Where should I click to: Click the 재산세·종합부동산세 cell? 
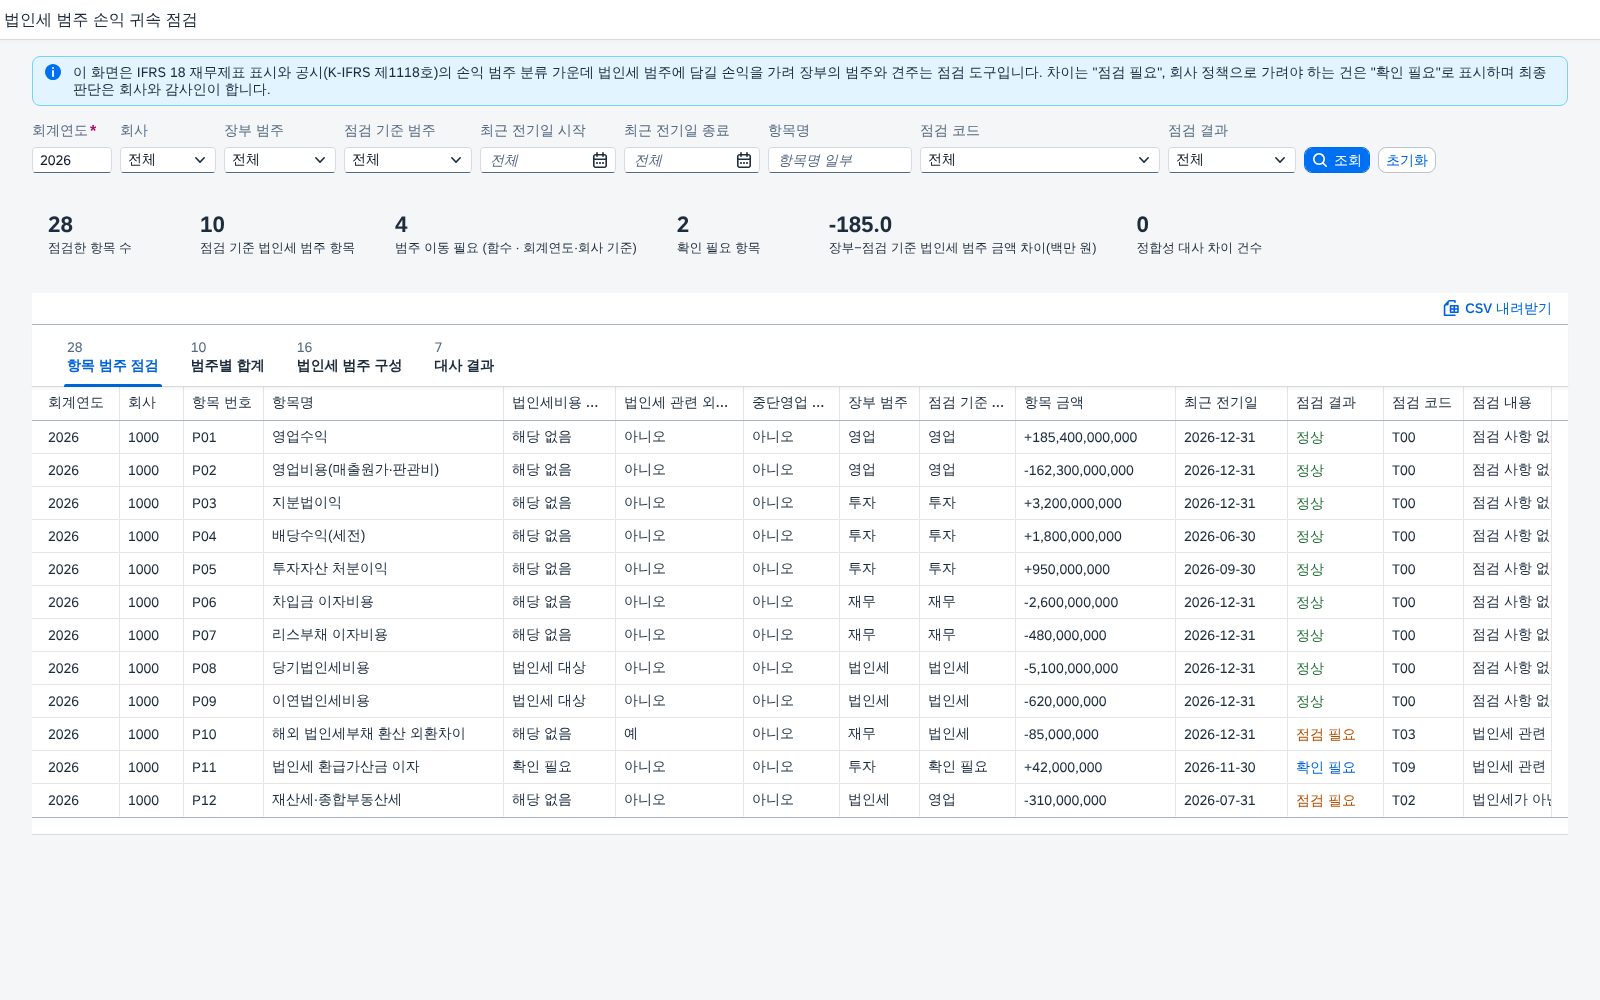click(383, 800)
